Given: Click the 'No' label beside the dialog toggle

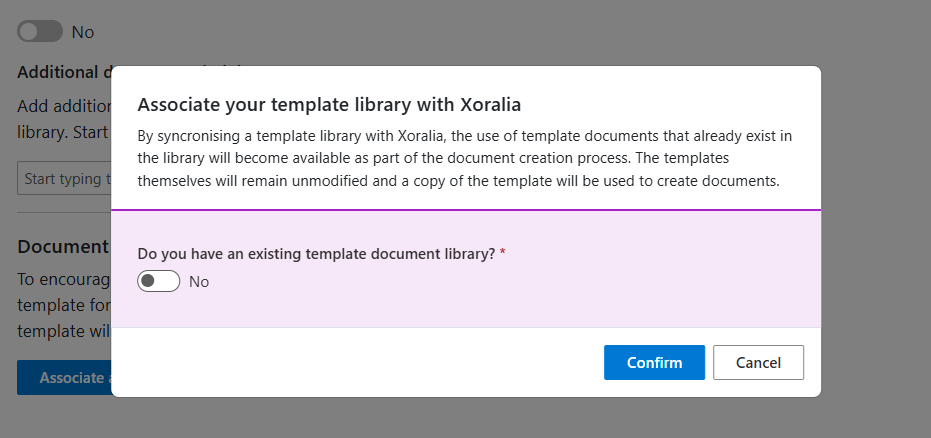Looking at the screenshot, I should tap(199, 281).
